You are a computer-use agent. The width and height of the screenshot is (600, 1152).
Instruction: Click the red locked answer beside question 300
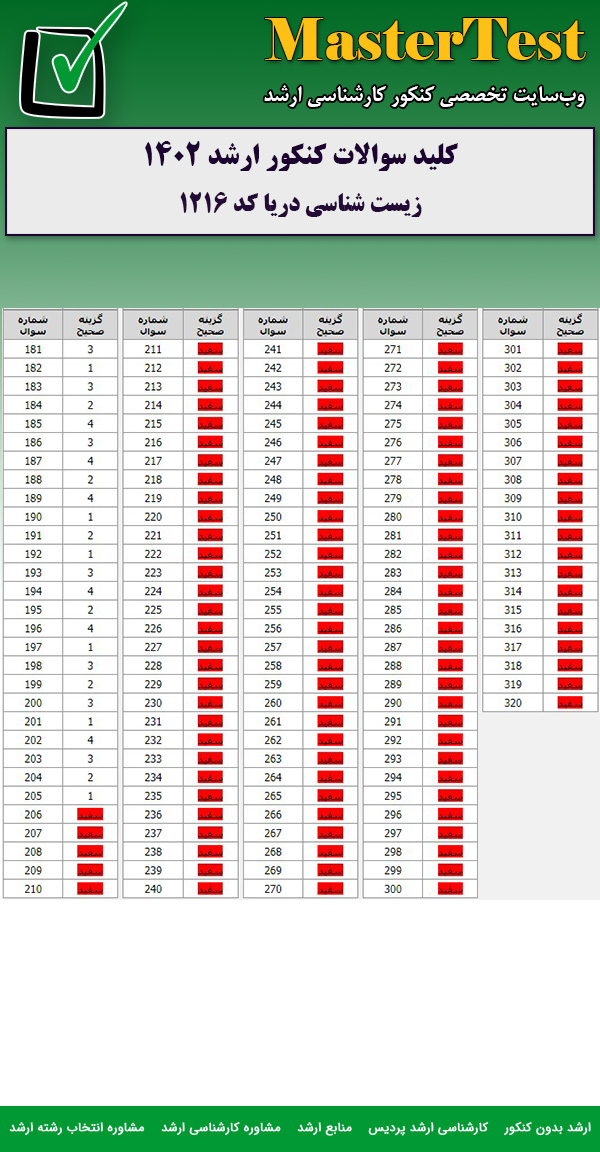click(x=450, y=889)
